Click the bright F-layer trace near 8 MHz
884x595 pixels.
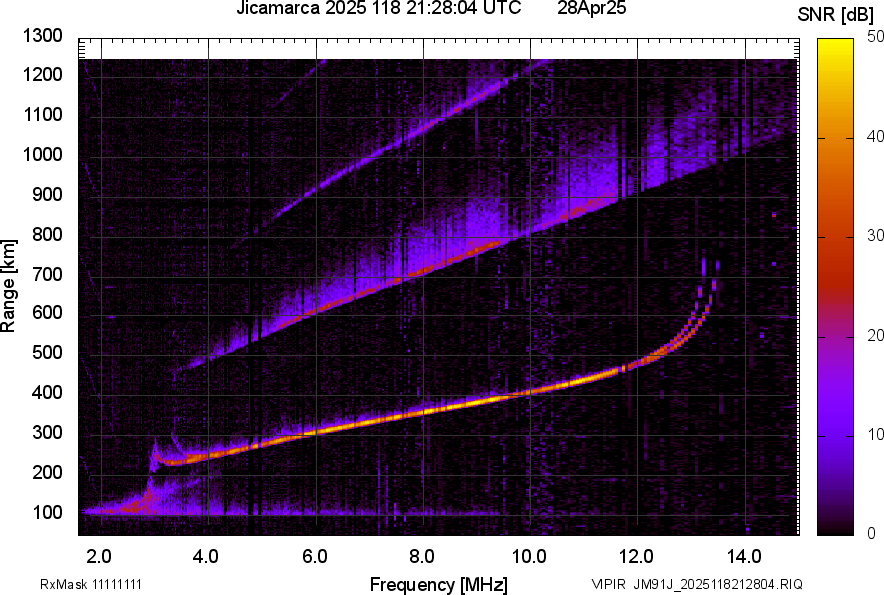[423, 411]
